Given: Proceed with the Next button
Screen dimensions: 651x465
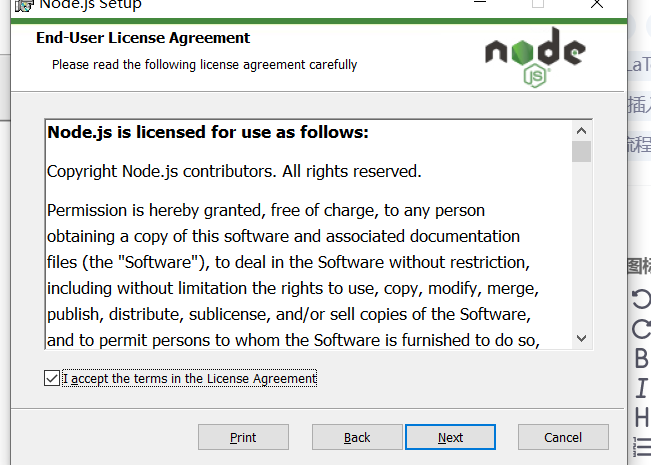Looking at the screenshot, I should (x=450, y=437).
